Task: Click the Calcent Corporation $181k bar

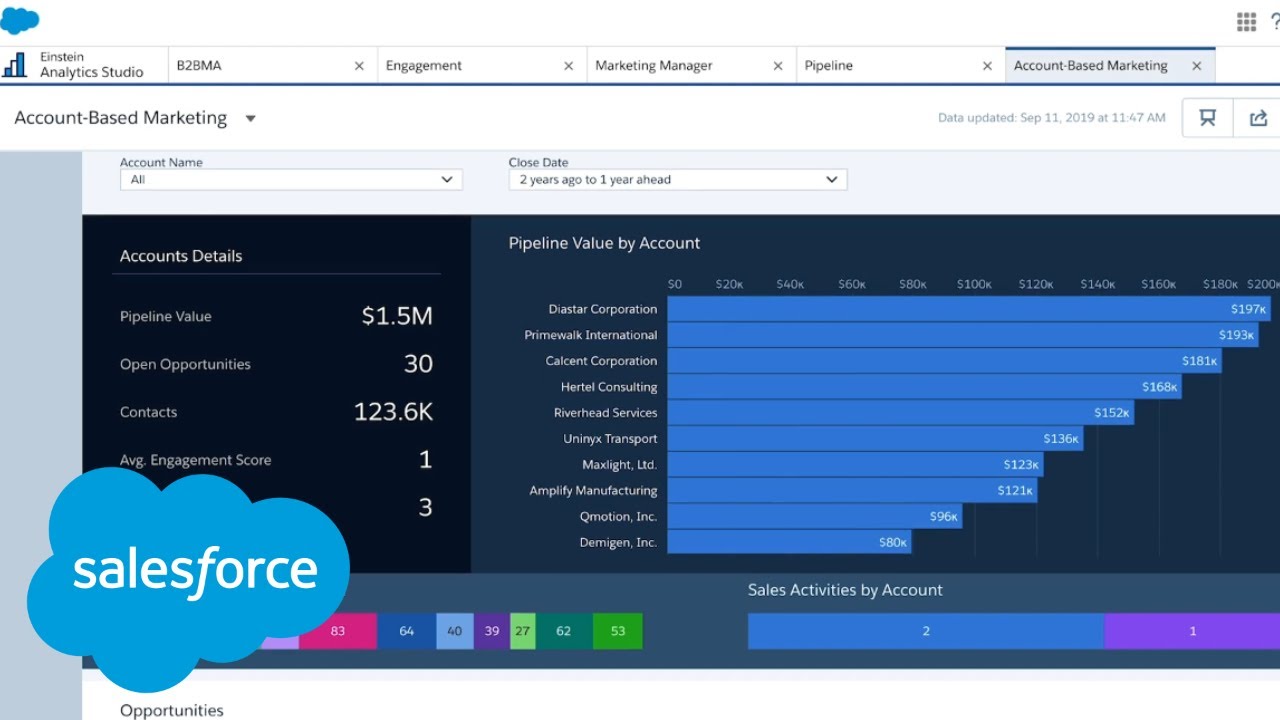Action: point(944,361)
